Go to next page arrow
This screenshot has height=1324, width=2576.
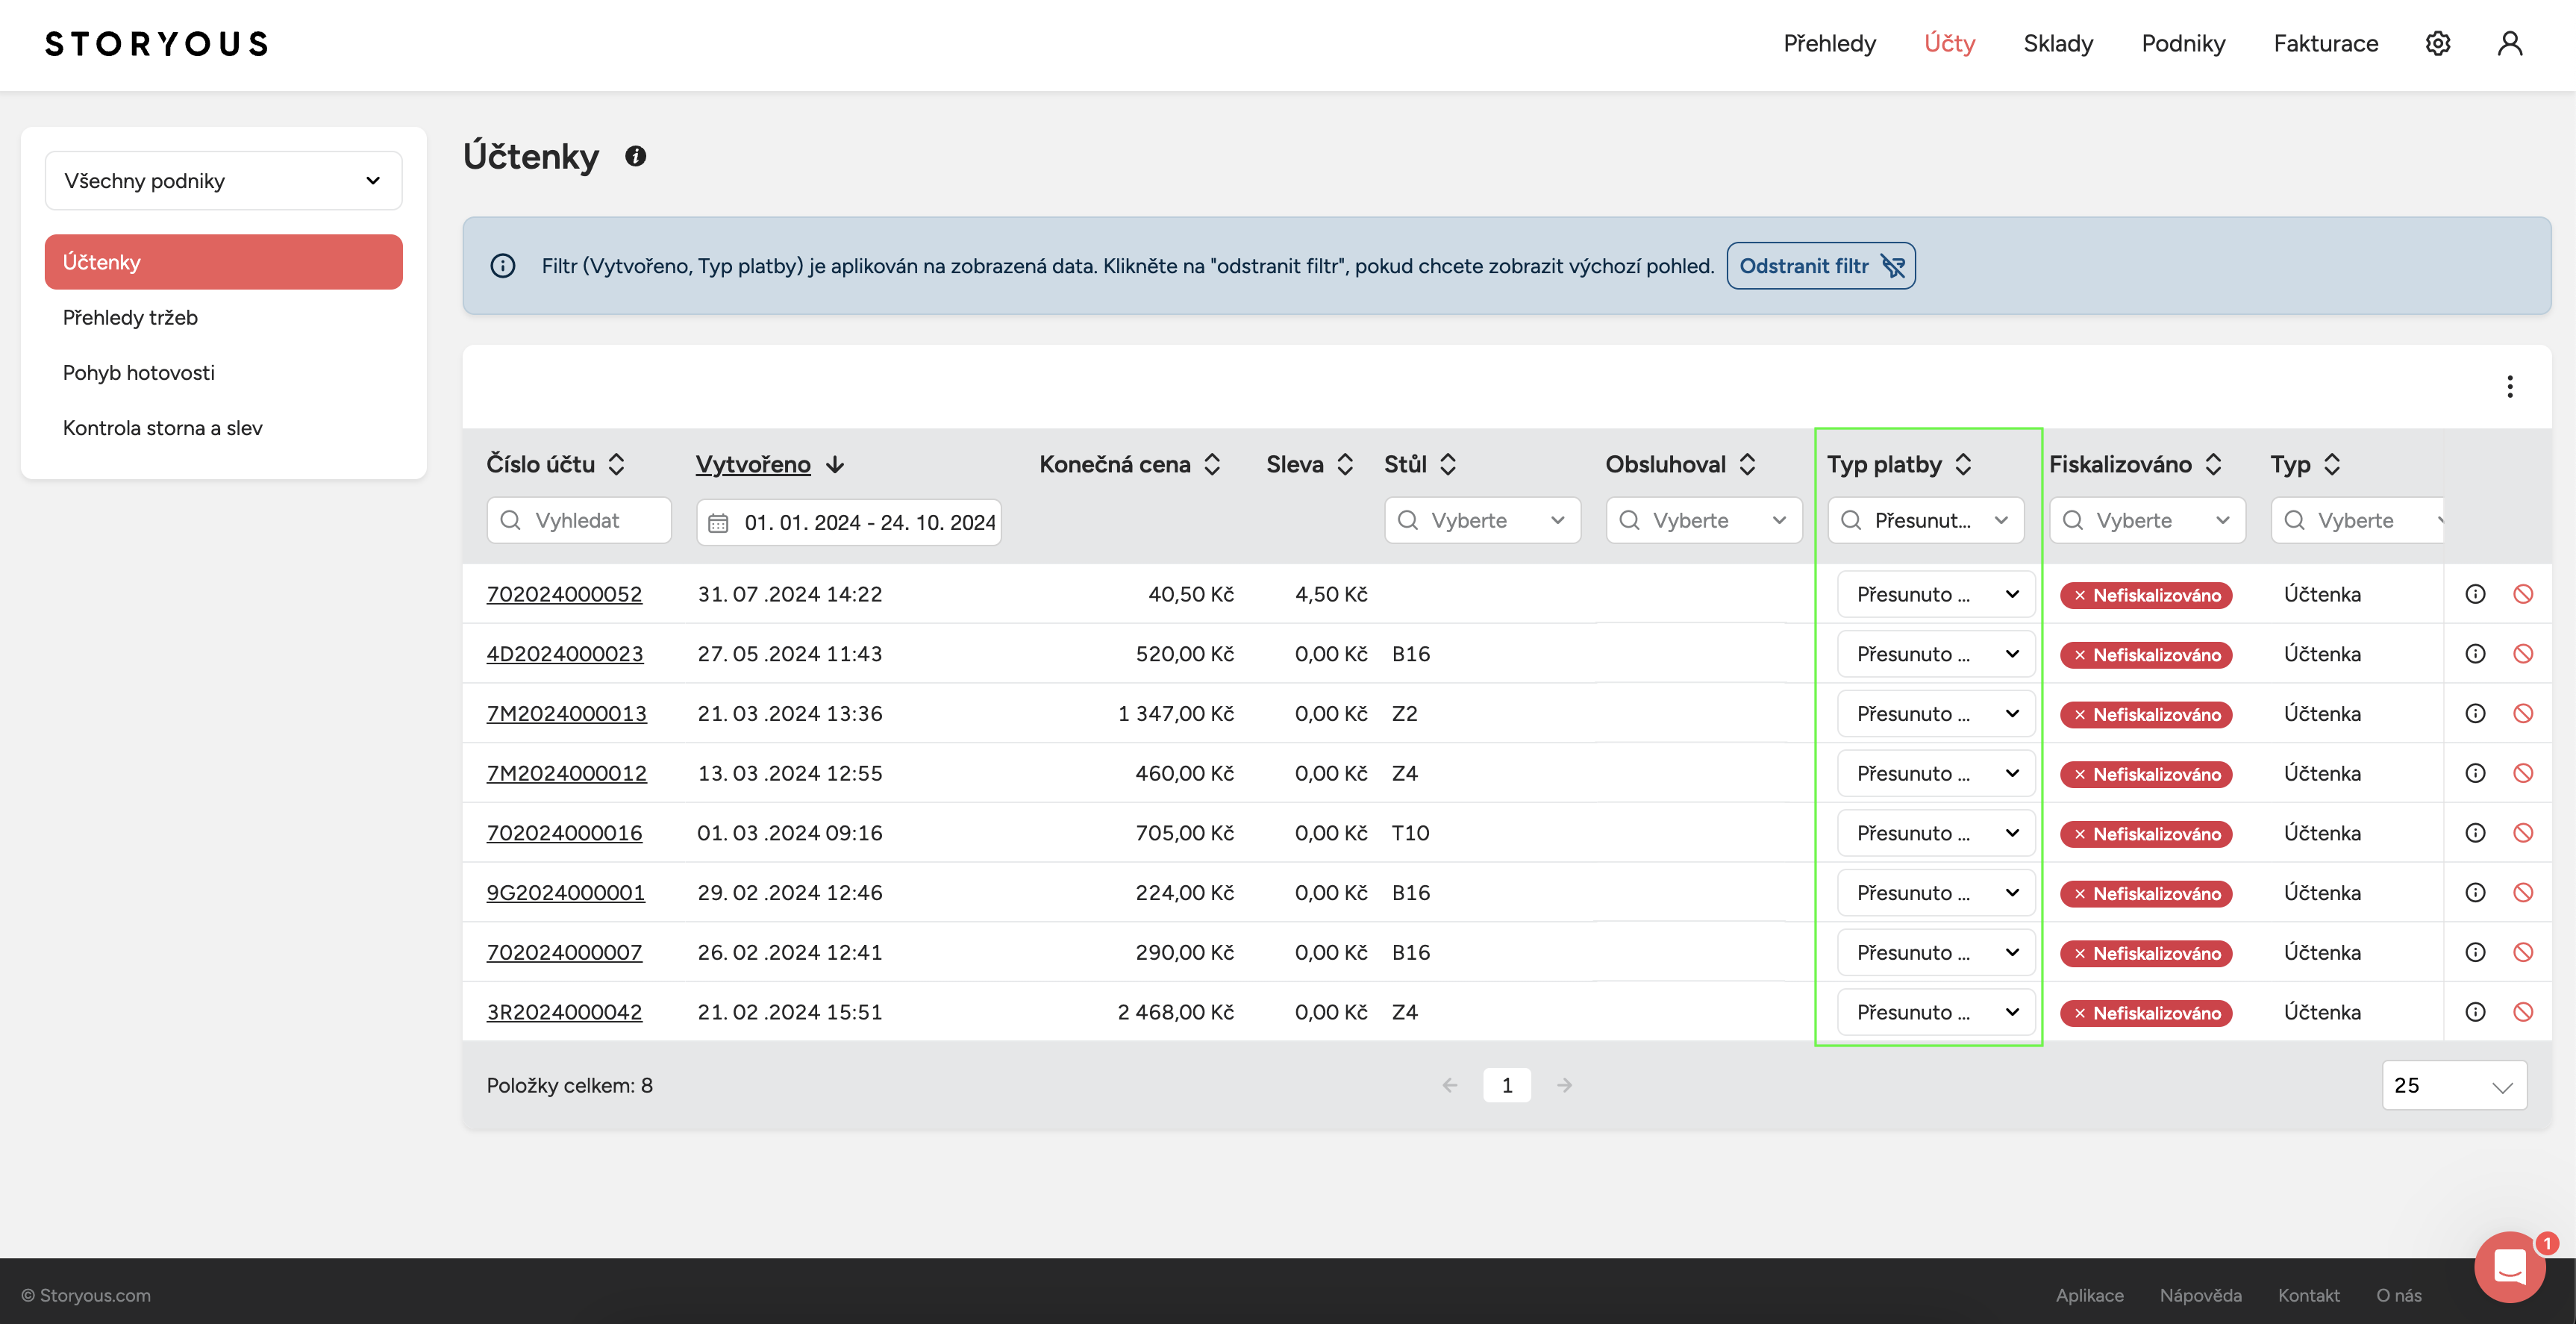1564,1085
